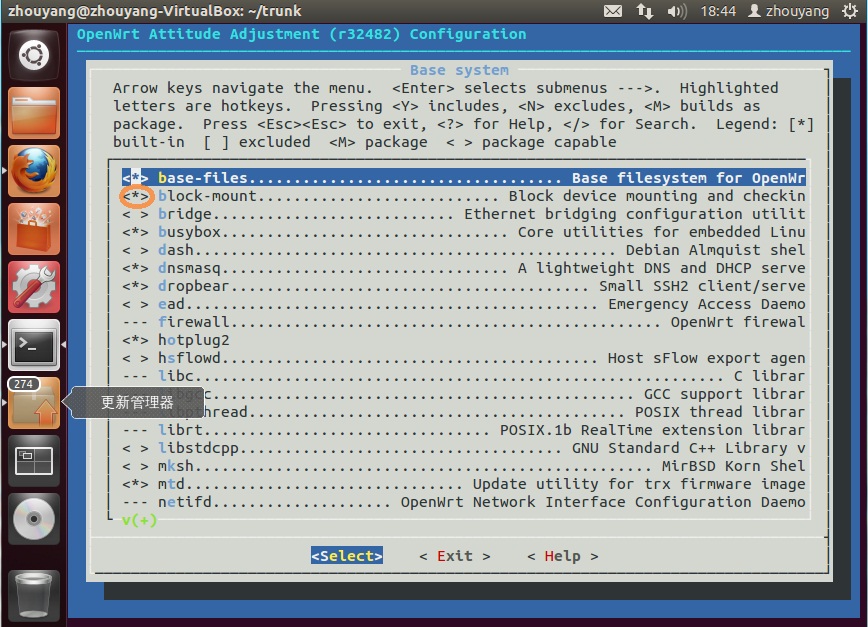Screen dimensions: 868x627
Task: Click the v(+) scroll-down indicator
Action: pyautogui.click(x=140, y=520)
